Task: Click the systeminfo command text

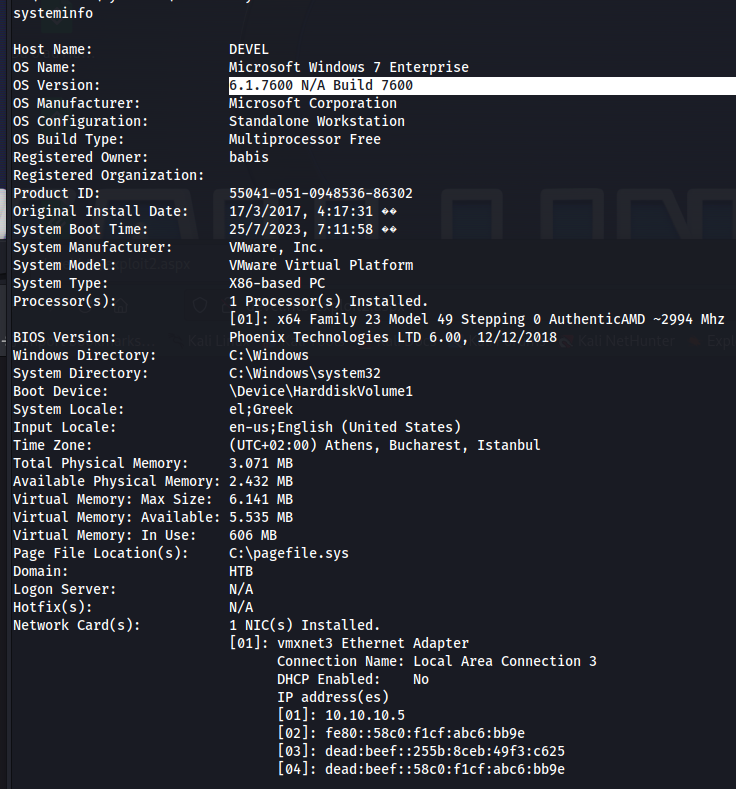Action: coord(55,13)
